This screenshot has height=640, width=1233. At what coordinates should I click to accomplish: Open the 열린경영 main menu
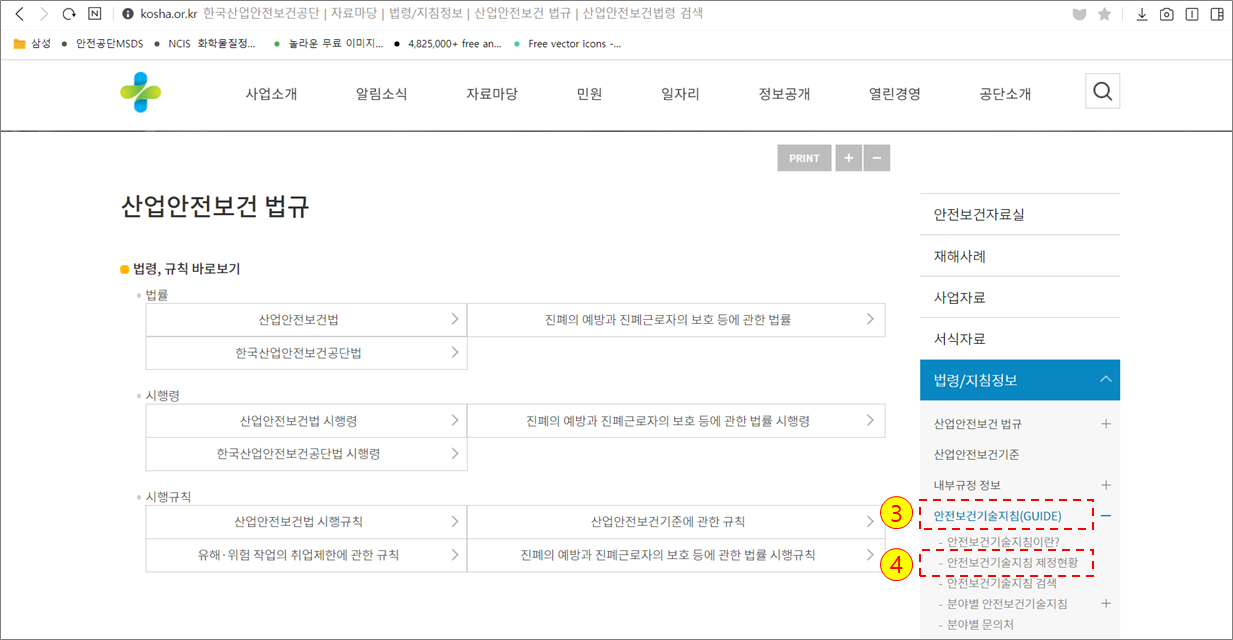(x=894, y=94)
